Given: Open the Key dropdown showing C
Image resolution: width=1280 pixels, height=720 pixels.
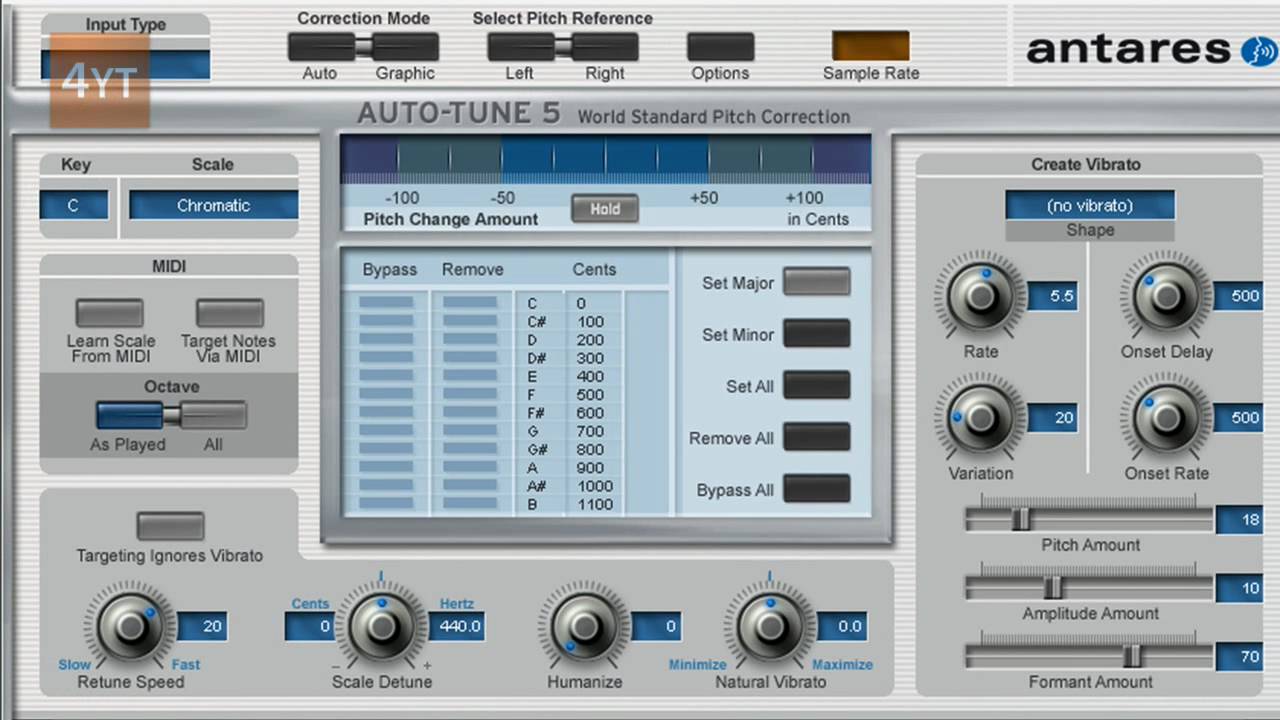Looking at the screenshot, I should [x=74, y=205].
